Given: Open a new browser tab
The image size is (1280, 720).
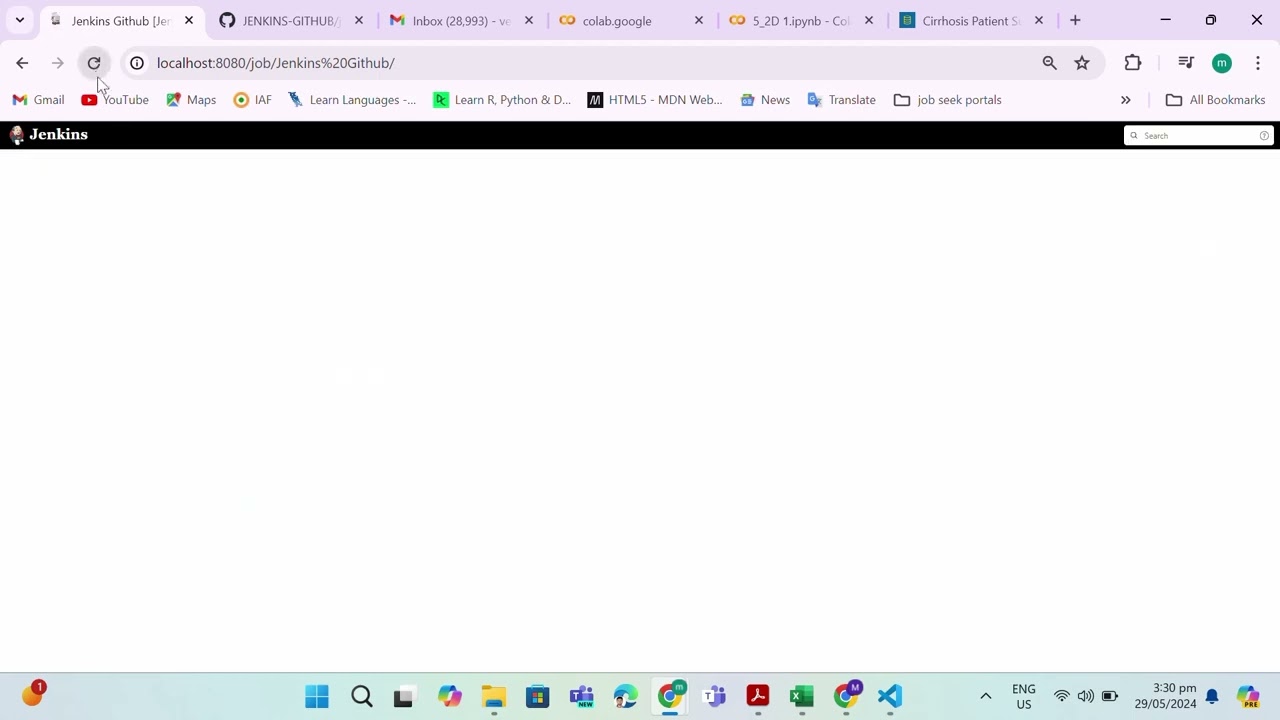Looking at the screenshot, I should (x=1075, y=20).
